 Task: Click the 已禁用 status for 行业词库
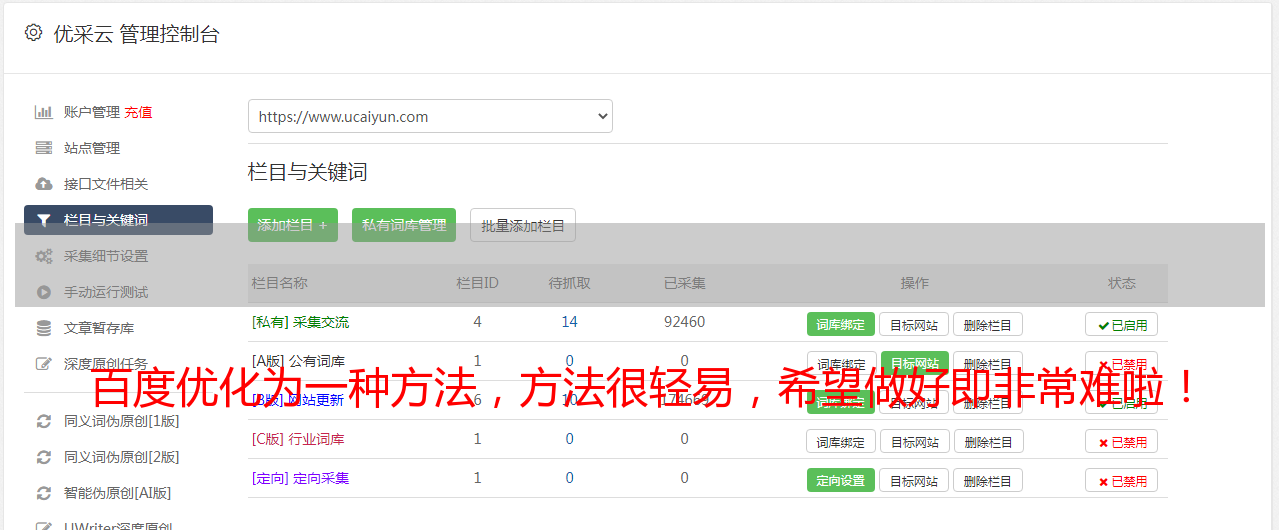(x=1122, y=441)
